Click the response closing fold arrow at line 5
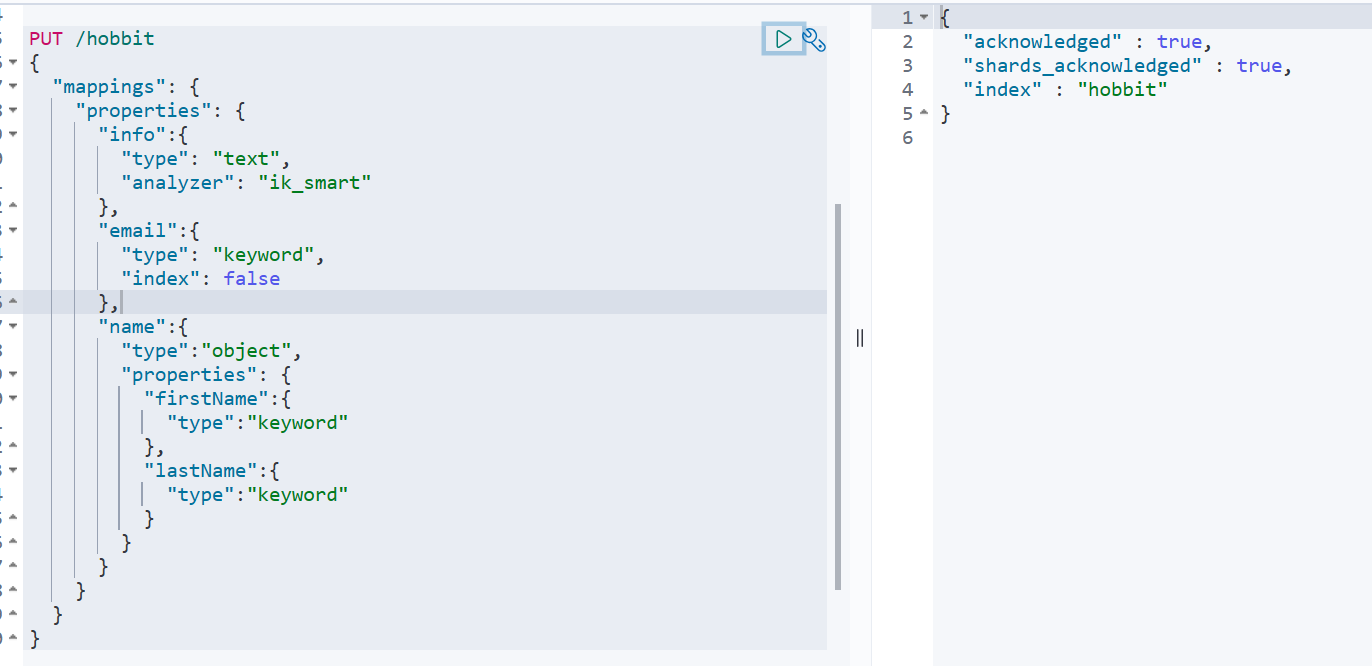Image resolution: width=1372 pixels, height=666 pixels. coord(924,114)
